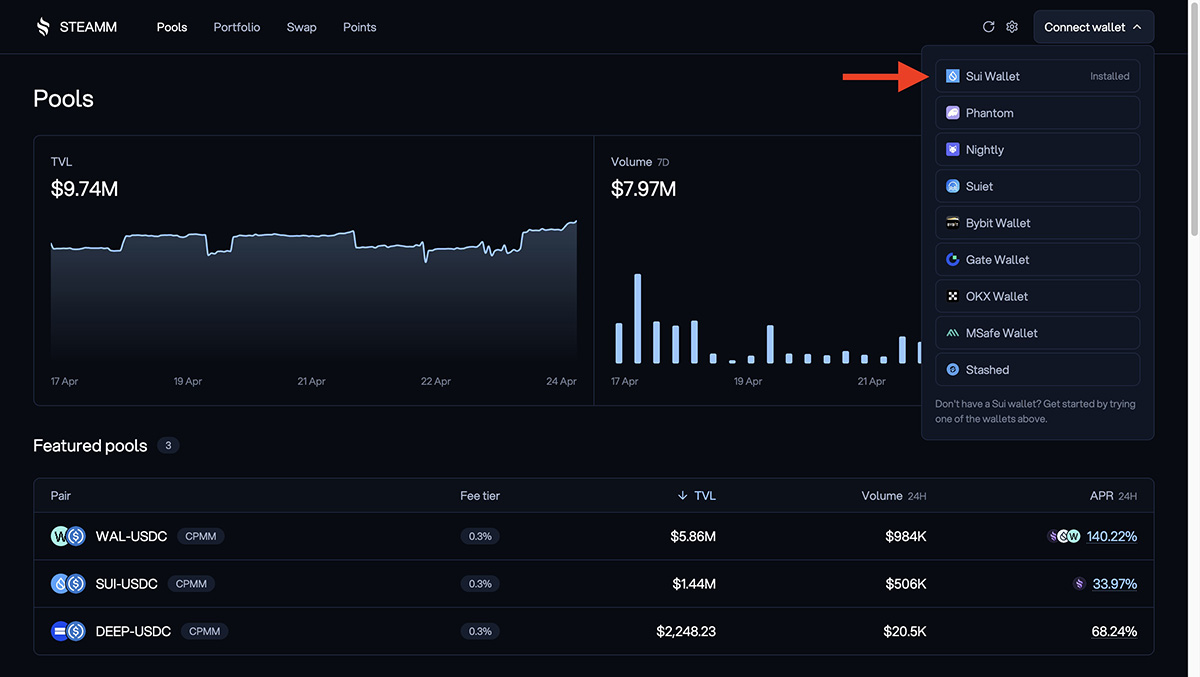Choose Phantom in the wallet list

point(1038,113)
